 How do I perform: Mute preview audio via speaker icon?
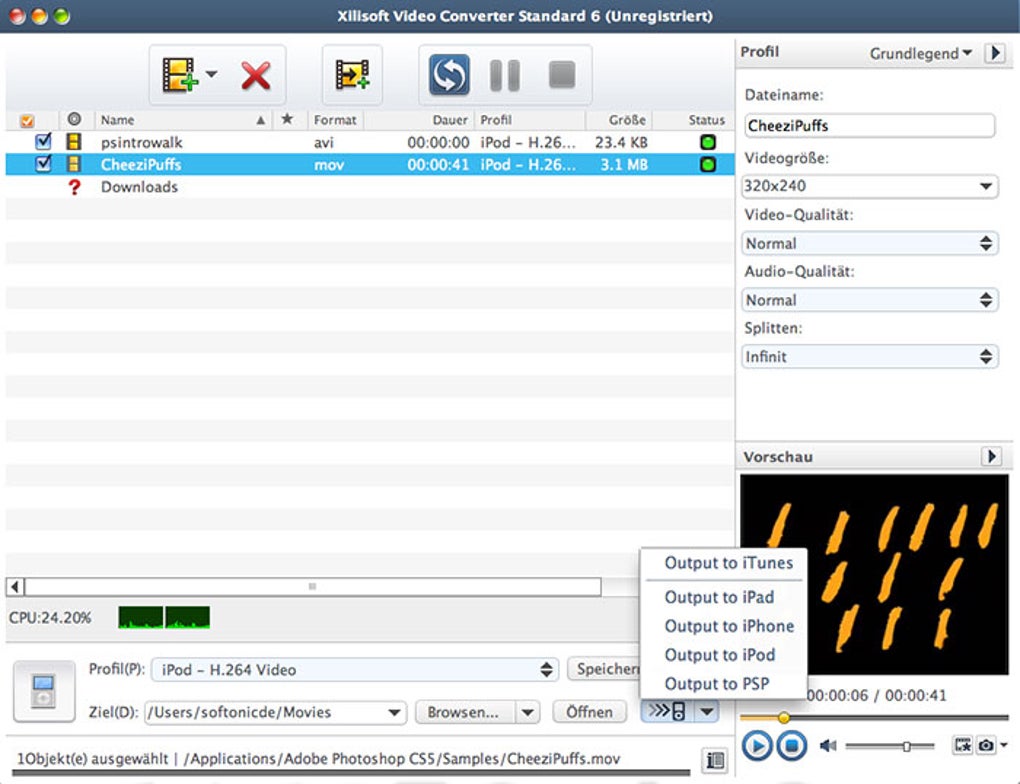click(827, 746)
